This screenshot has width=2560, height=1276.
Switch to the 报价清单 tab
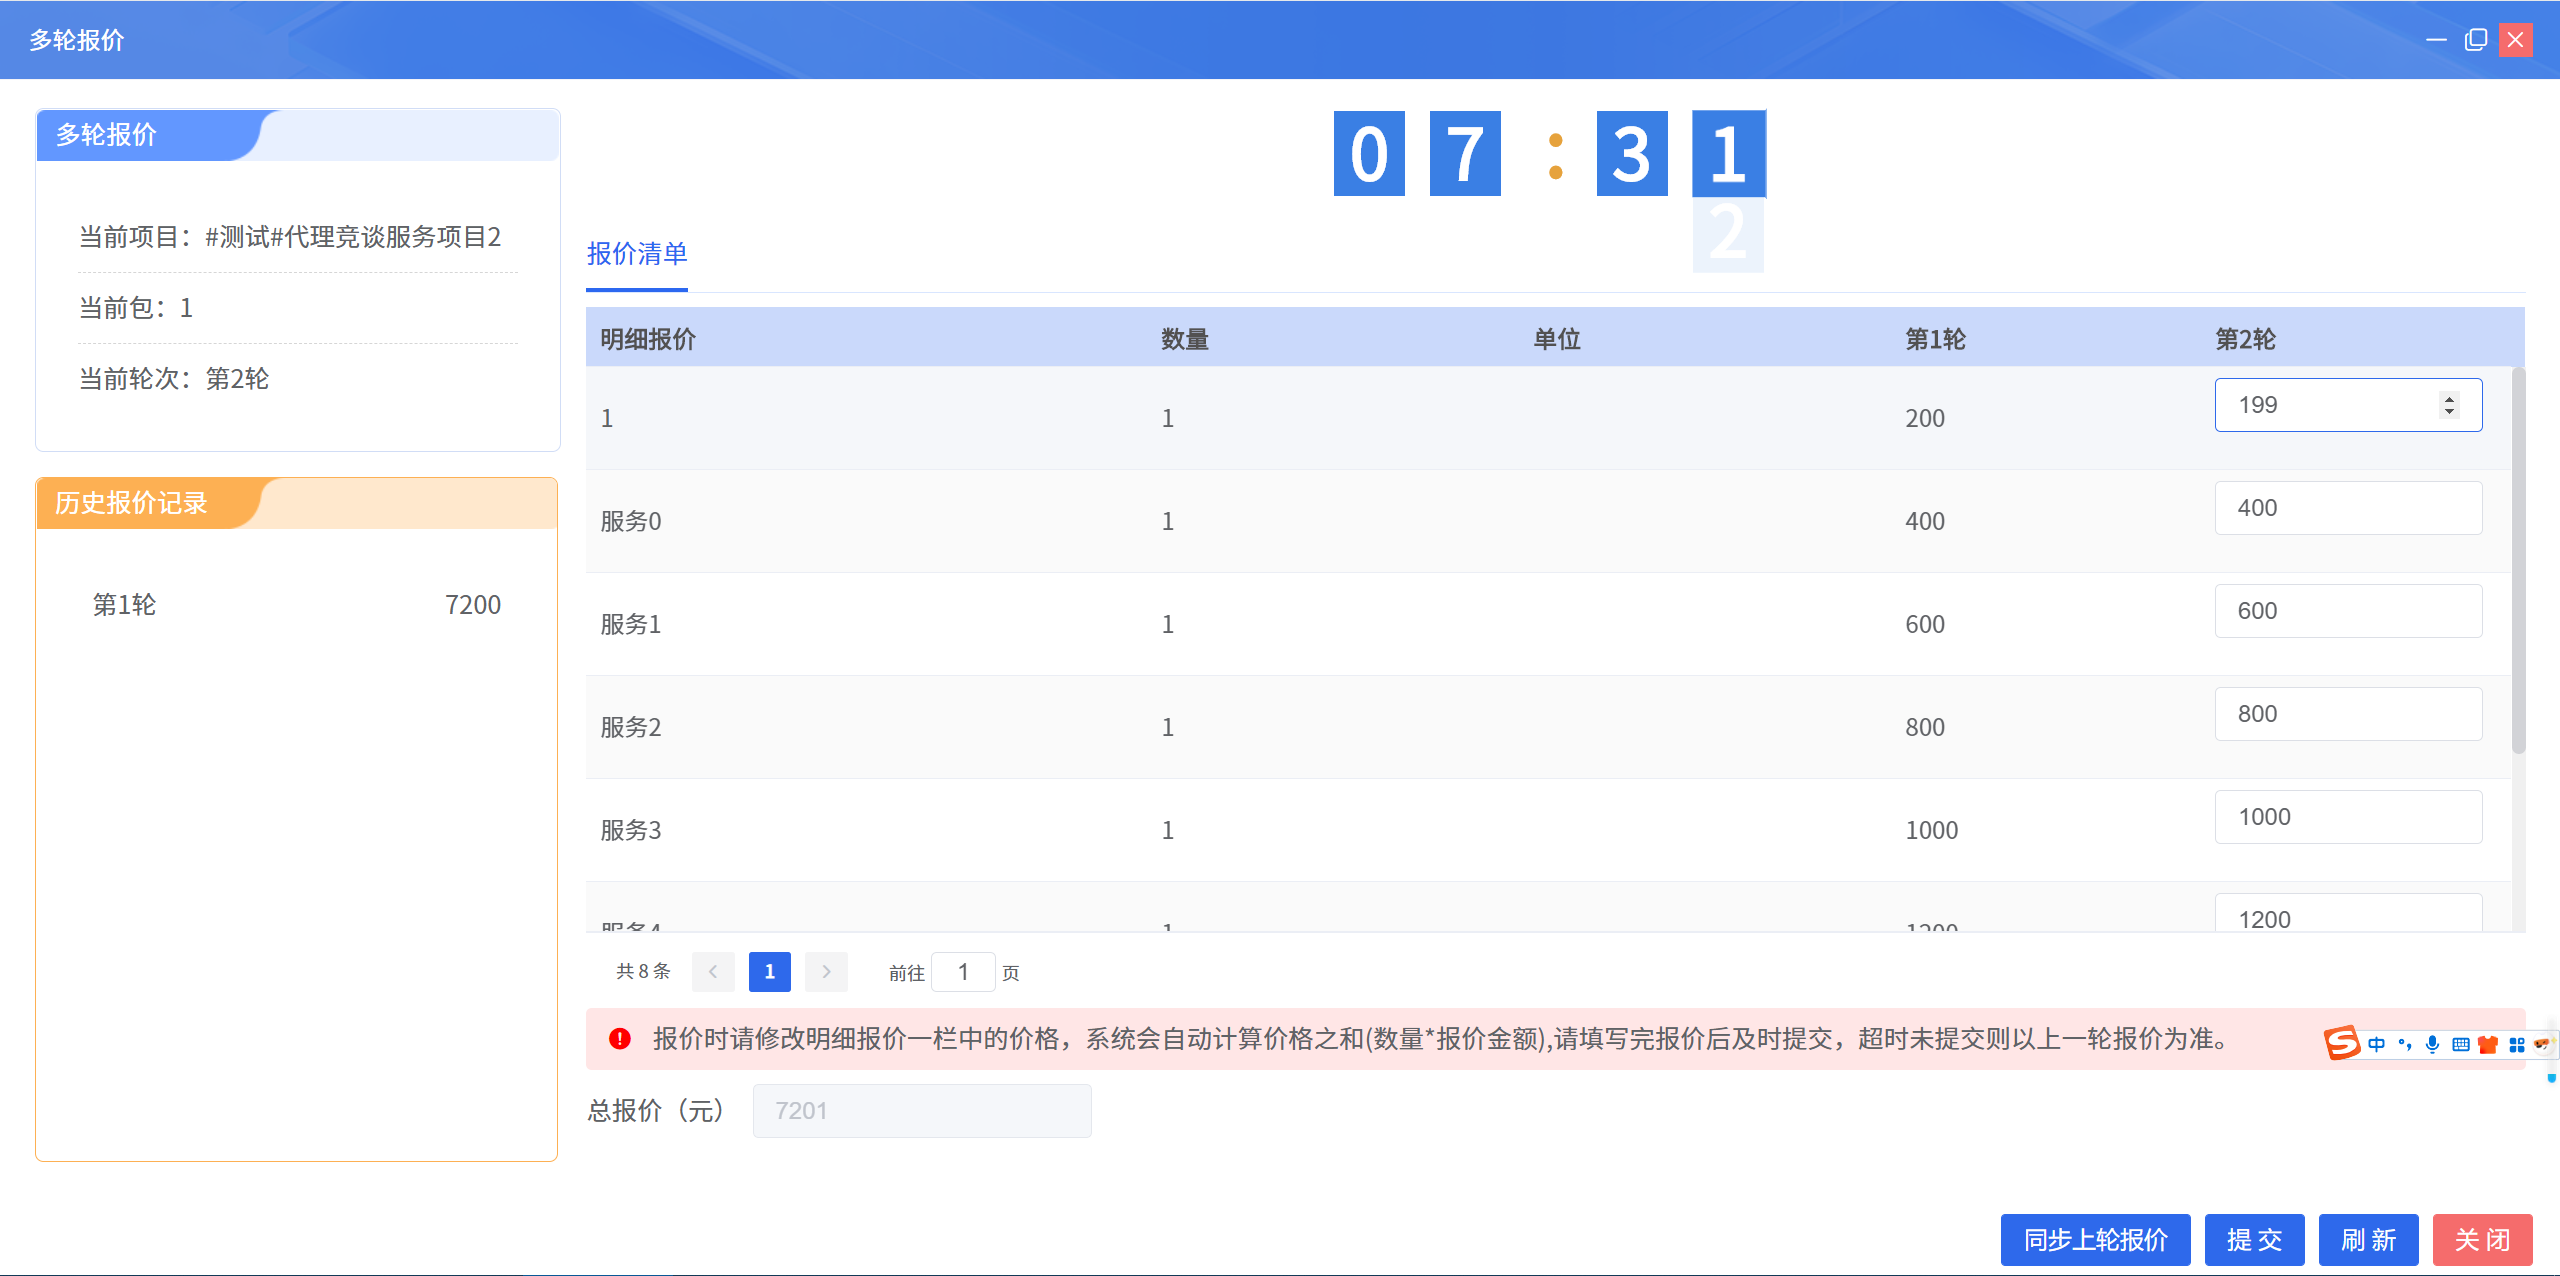tap(637, 254)
